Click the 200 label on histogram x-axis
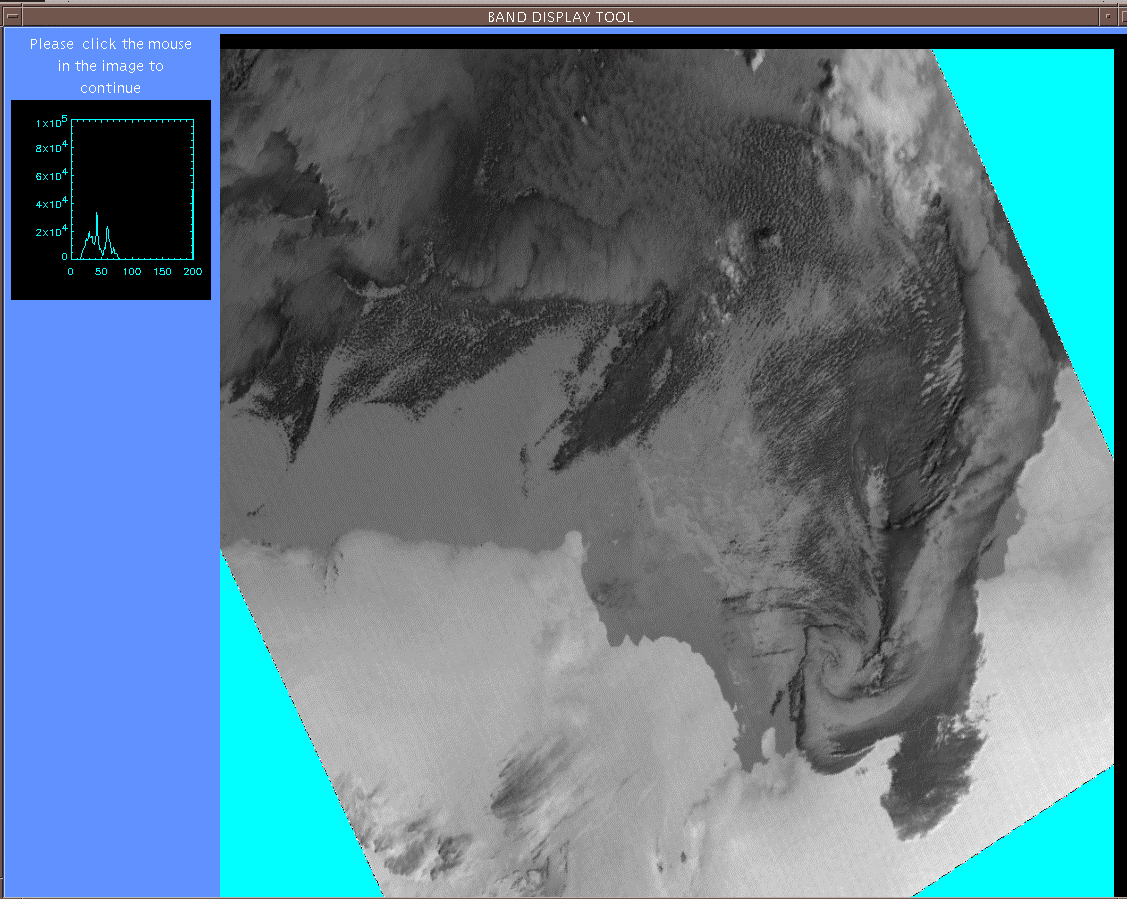1127x902 pixels. point(192,272)
